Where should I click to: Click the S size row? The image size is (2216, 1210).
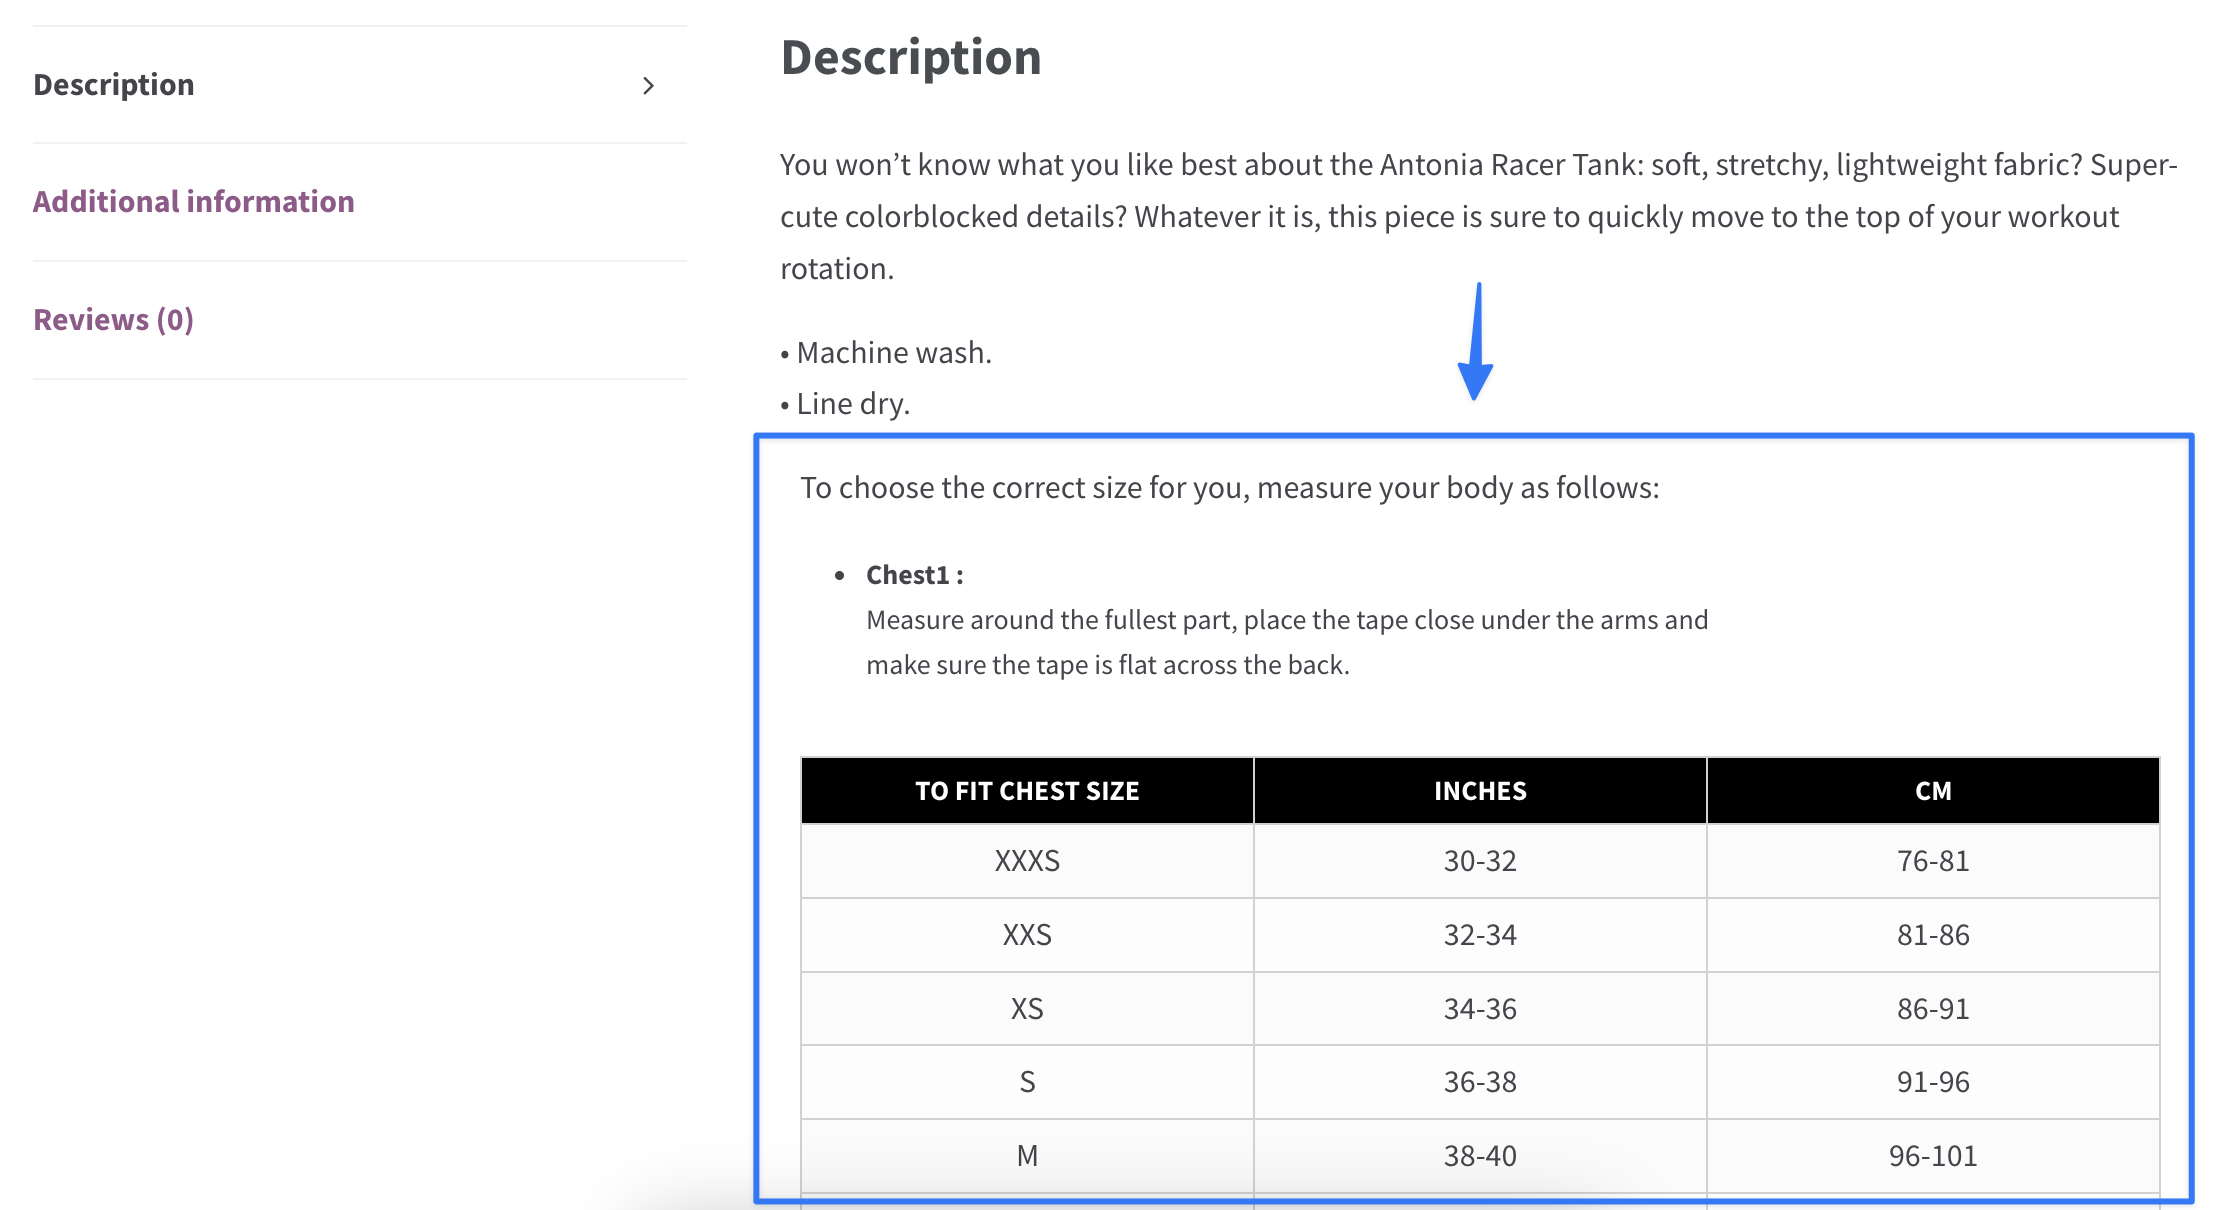pos(1026,1081)
